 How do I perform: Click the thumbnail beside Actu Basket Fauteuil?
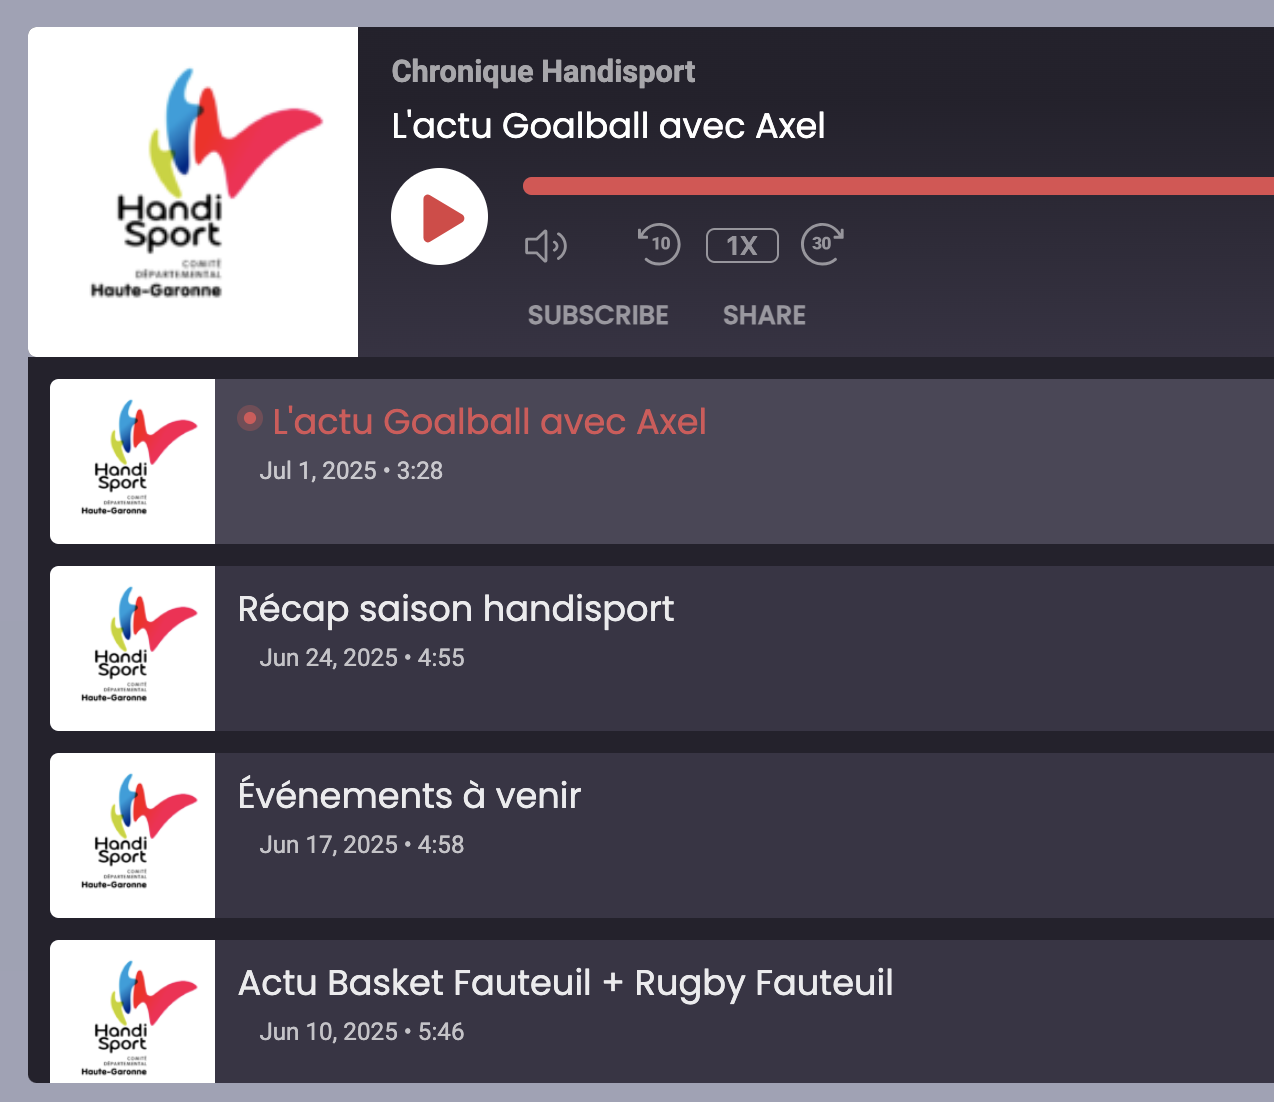(133, 1011)
